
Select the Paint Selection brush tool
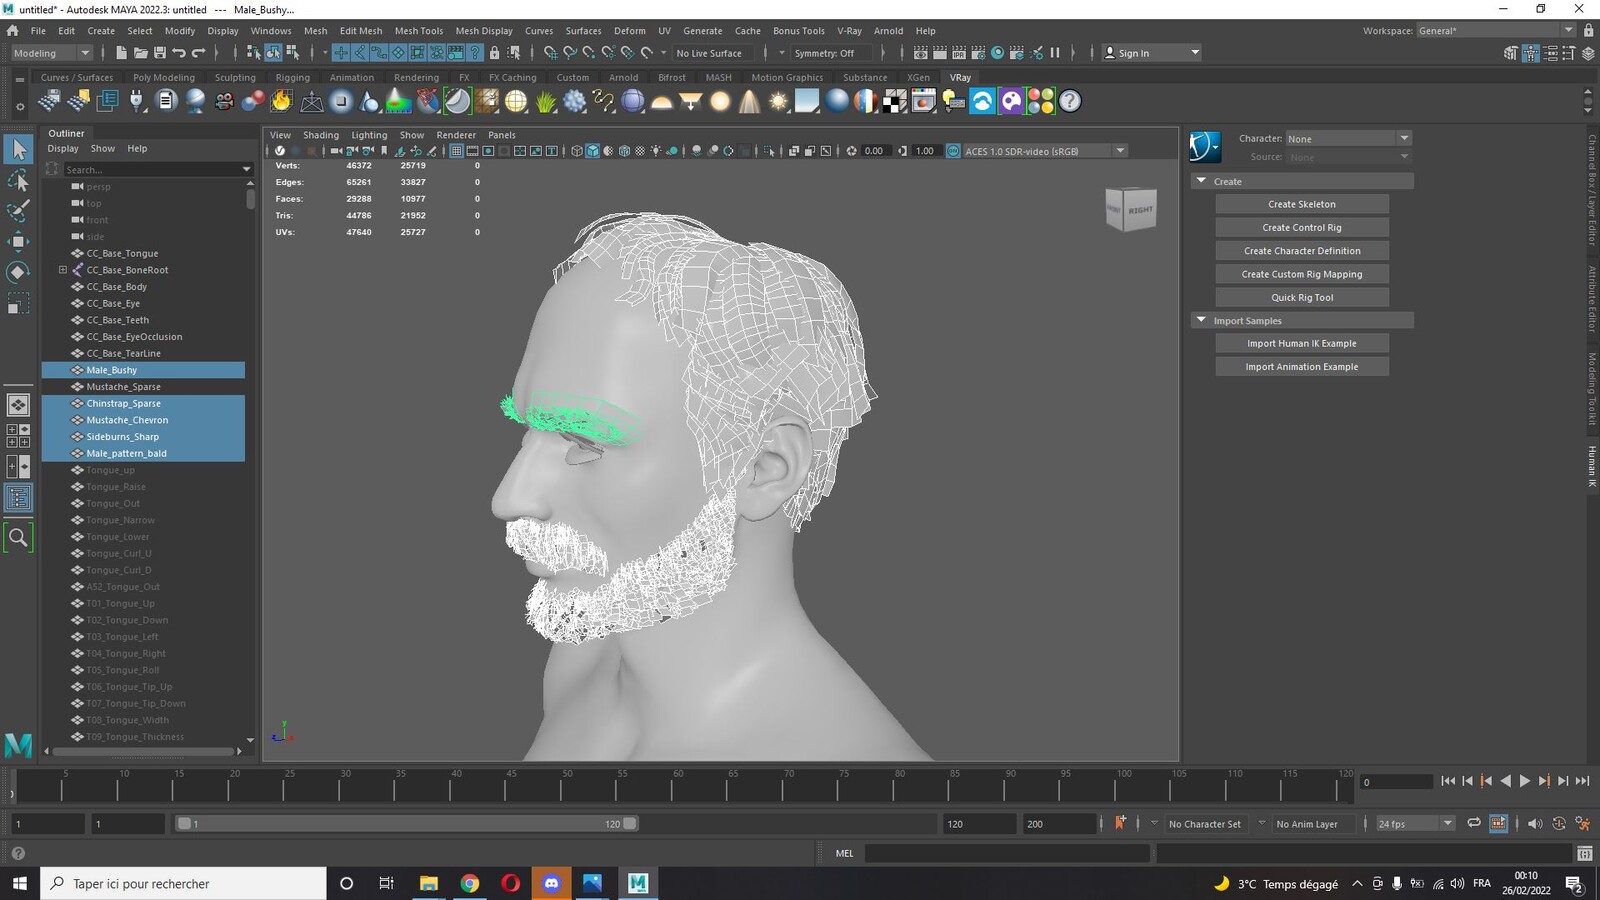(18, 210)
